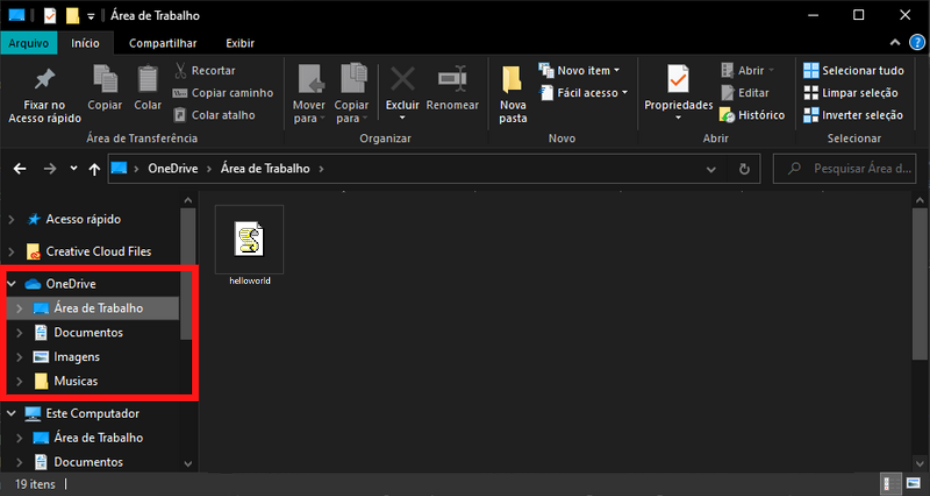Open Histórico file history
Image resolution: width=930 pixels, height=496 pixels.
point(752,115)
